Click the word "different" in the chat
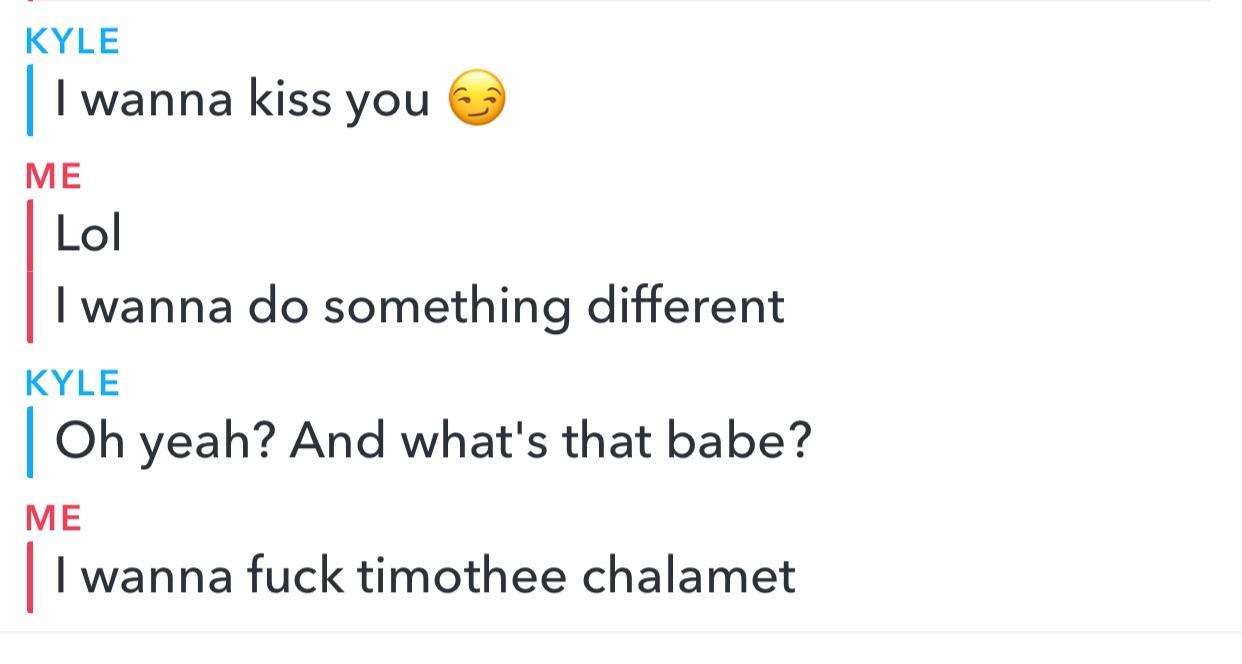The width and height of the screenshot is (1242, 664). click(685, 305)
